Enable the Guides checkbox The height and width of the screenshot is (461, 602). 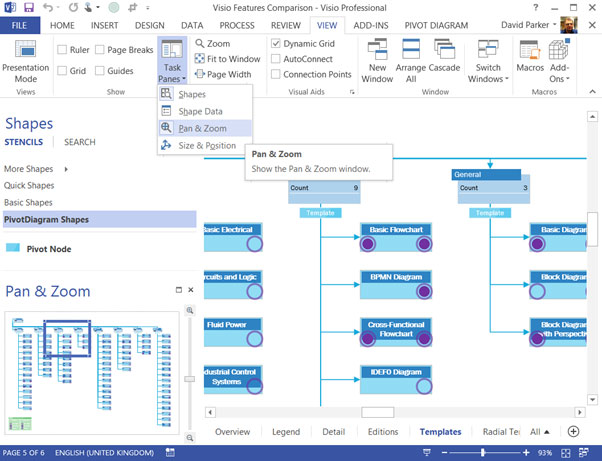[100, 71]
